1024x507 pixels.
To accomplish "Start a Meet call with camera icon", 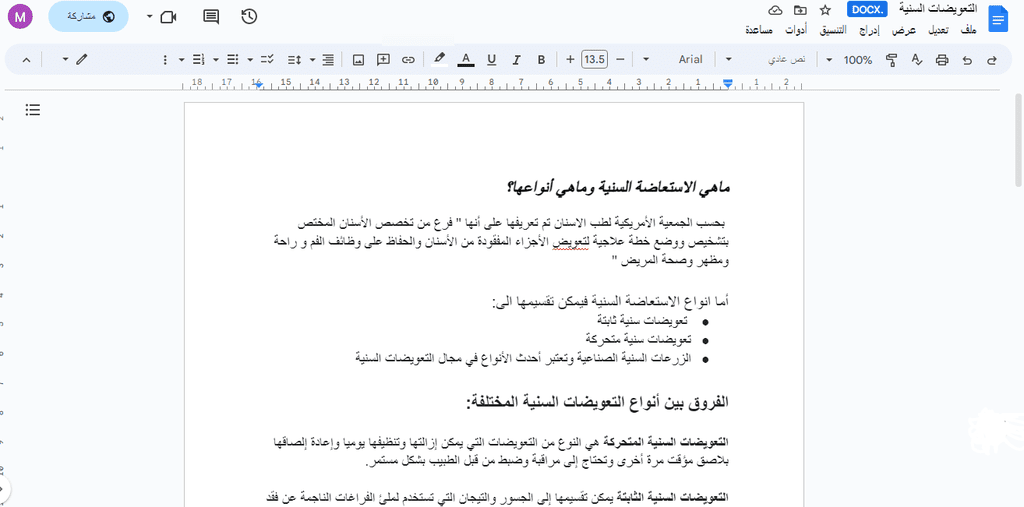I will pos(168,17).
